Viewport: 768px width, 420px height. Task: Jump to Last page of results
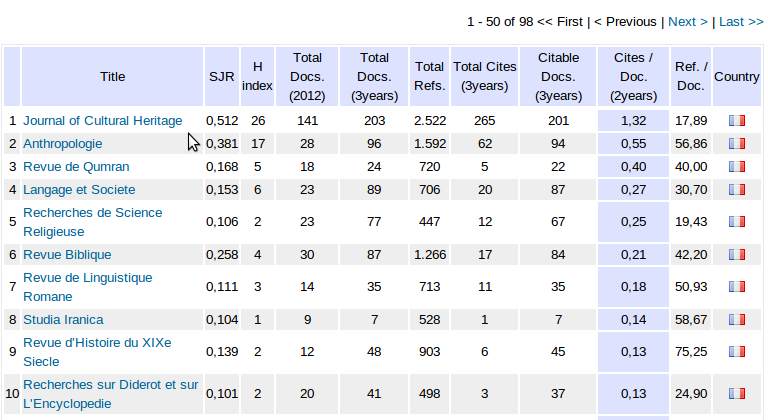(x=741, y=22)
